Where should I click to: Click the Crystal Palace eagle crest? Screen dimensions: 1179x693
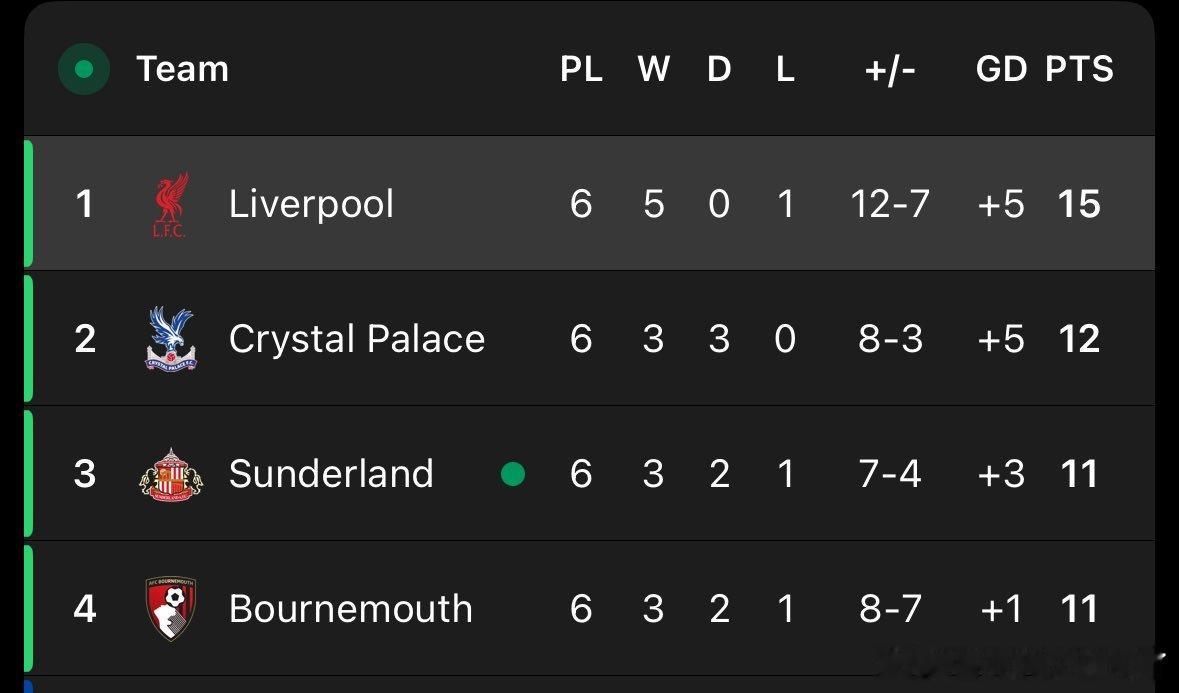click(x=171, y=338)
